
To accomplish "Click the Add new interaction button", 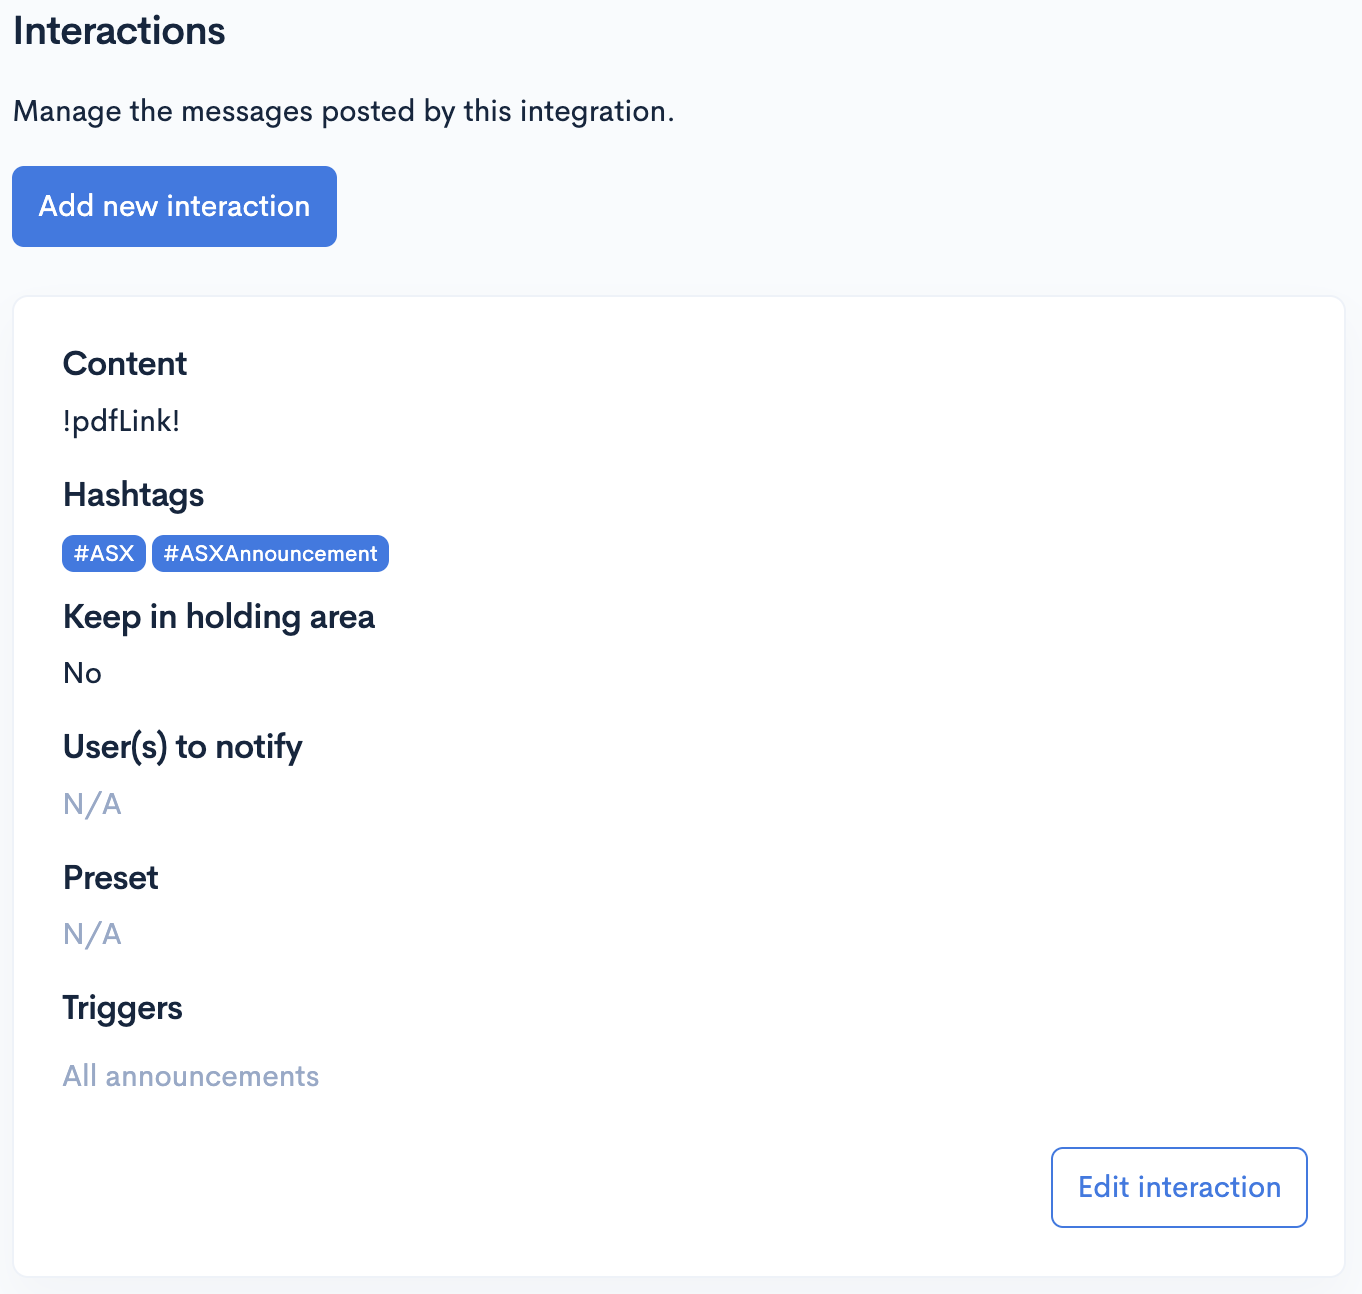I will pos(173,206).
